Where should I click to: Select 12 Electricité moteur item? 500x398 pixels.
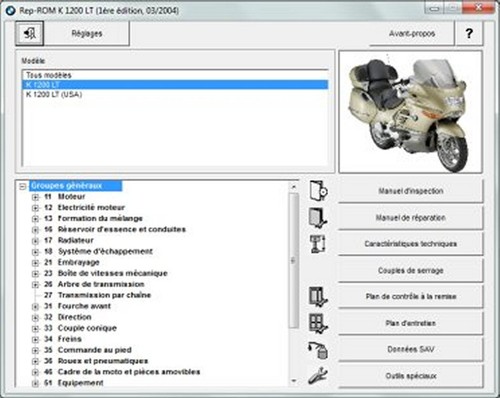click(x=84, y=208)
